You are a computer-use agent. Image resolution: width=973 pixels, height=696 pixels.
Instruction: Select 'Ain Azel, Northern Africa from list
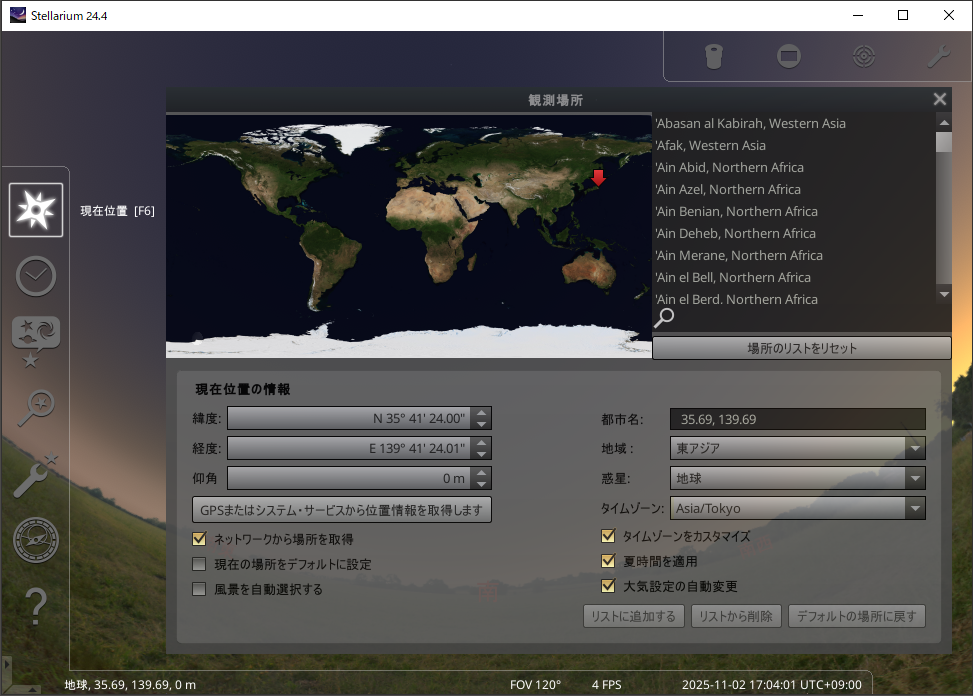(727, 189)
